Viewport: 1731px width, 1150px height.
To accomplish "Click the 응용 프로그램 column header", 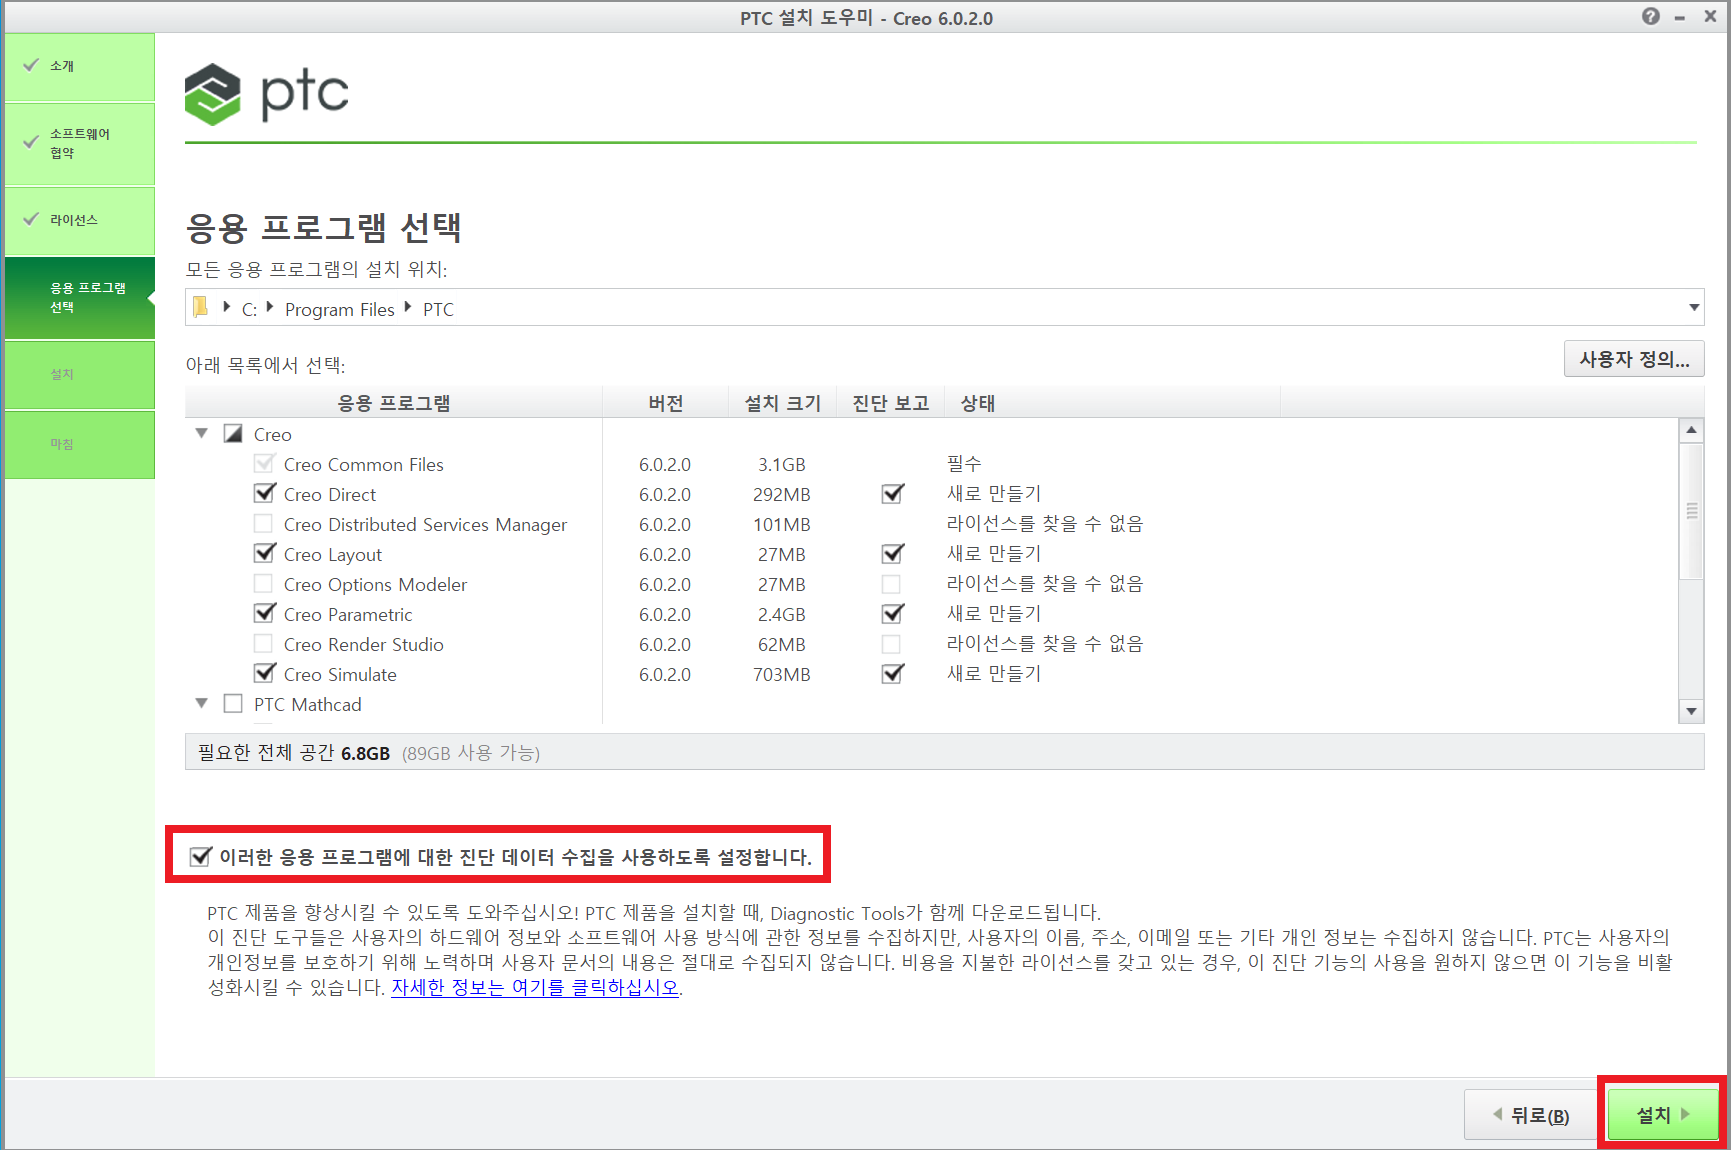I will coord(394,403).
